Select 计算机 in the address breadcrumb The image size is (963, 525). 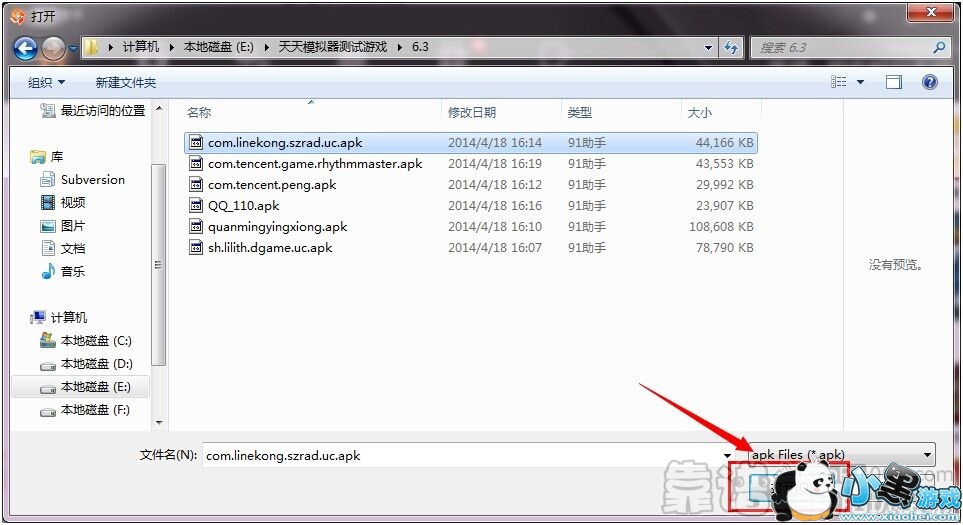click(140, 47)
